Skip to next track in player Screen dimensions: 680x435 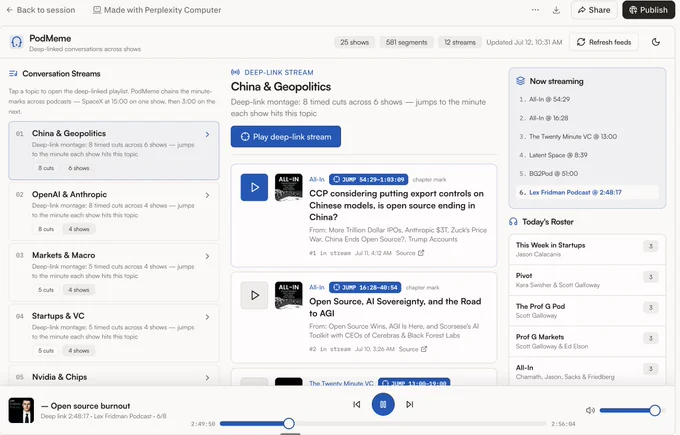coord(409,404)
